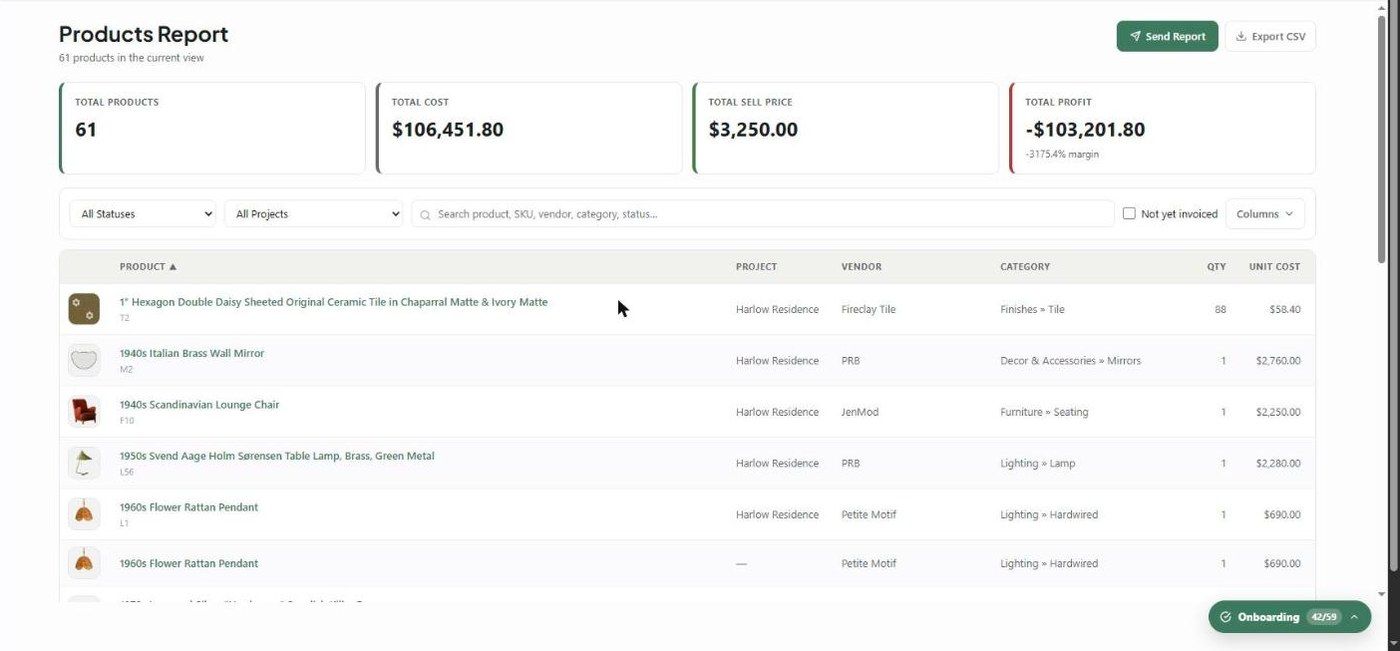Click the $2,280.00 unit cost value

[1278, 463]
